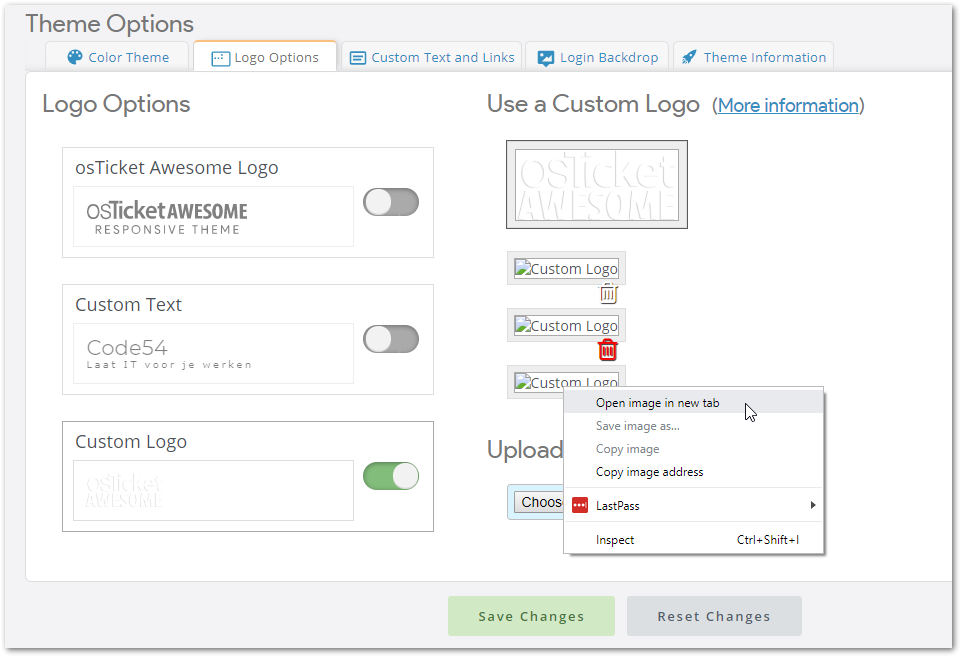The image size is (961, 657).
Task: Click the text icon on Custom Text and Links tab
Action: pyautogui.click(x=357, y=58)
